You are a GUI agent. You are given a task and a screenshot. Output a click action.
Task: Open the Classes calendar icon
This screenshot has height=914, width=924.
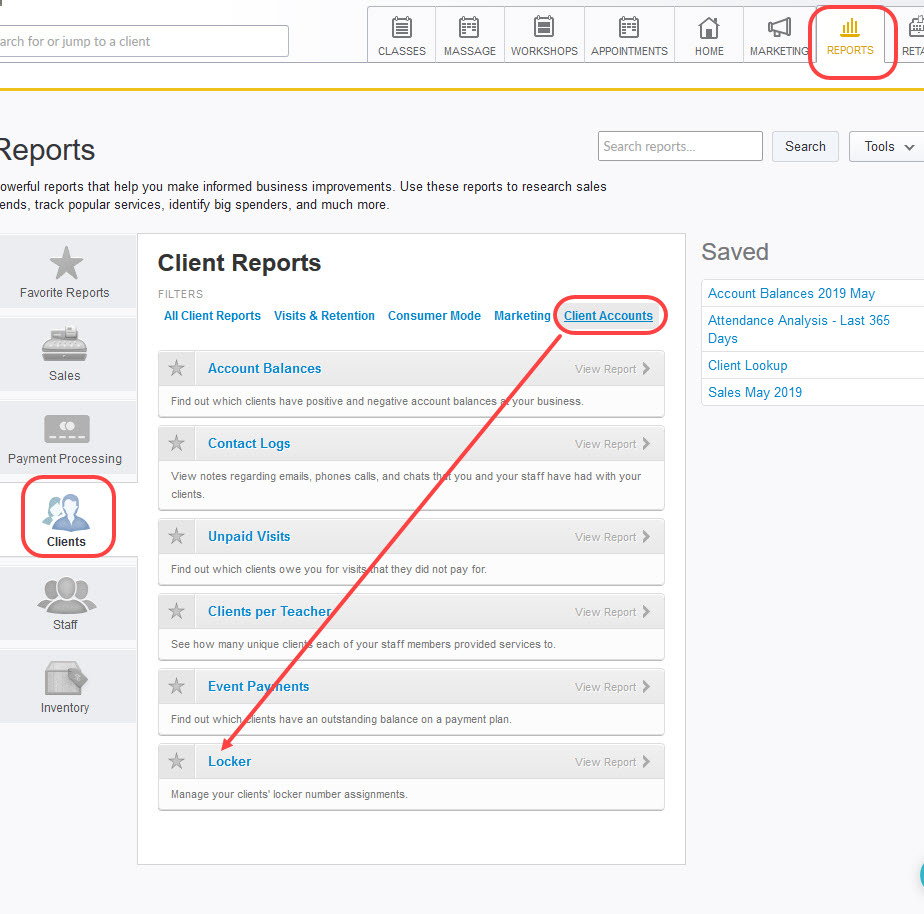(402, 27)
